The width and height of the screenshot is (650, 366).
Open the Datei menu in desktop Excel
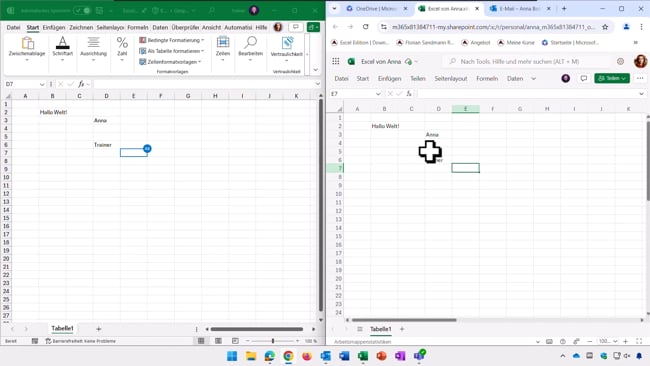point(13,27)
